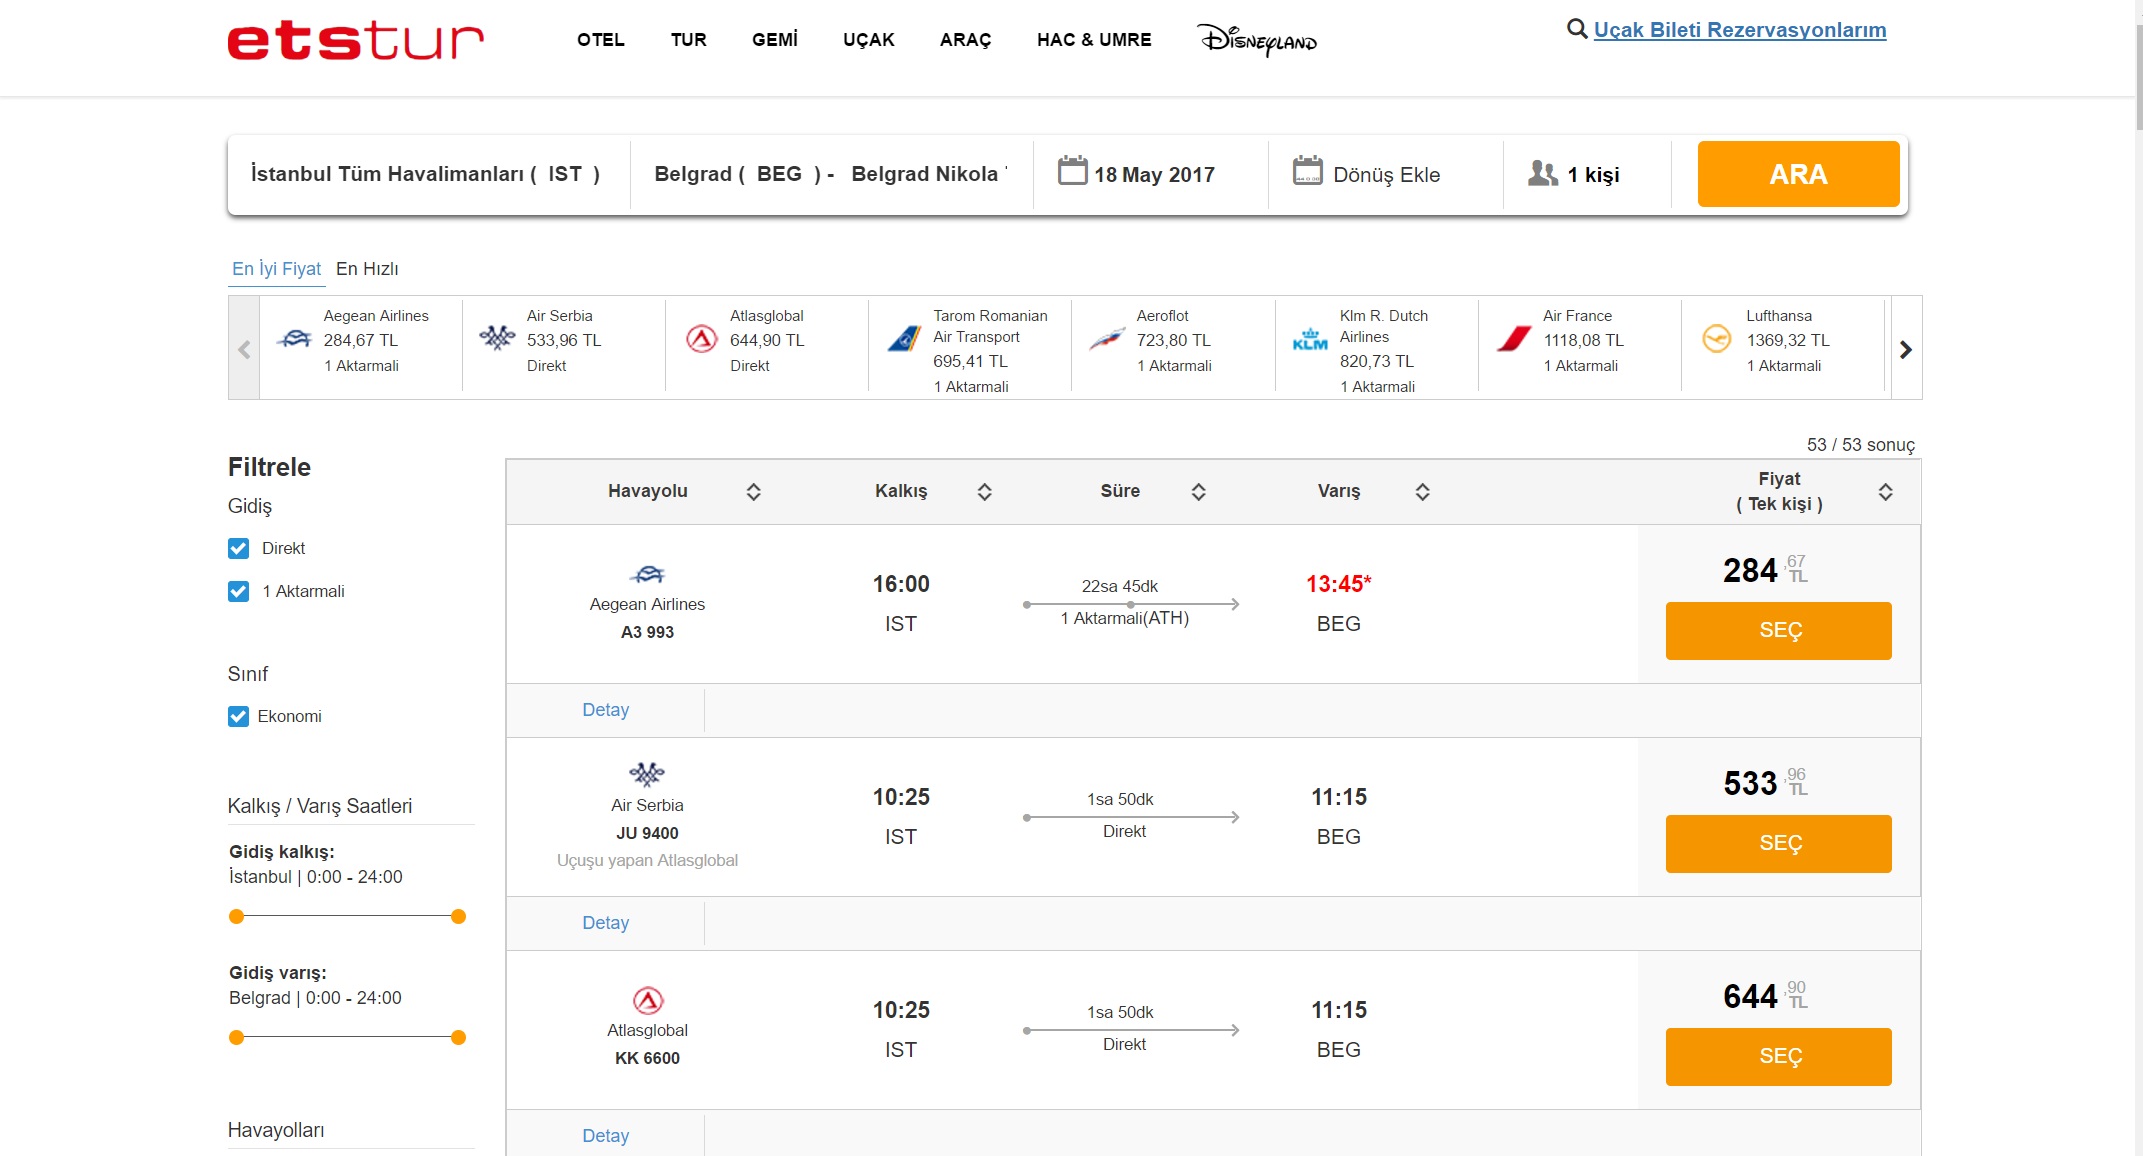Uncheck the Ekonomi class checkbox
Image resolution: width=2143 pixels, height=1156 pixels.
tap(238, 716)
